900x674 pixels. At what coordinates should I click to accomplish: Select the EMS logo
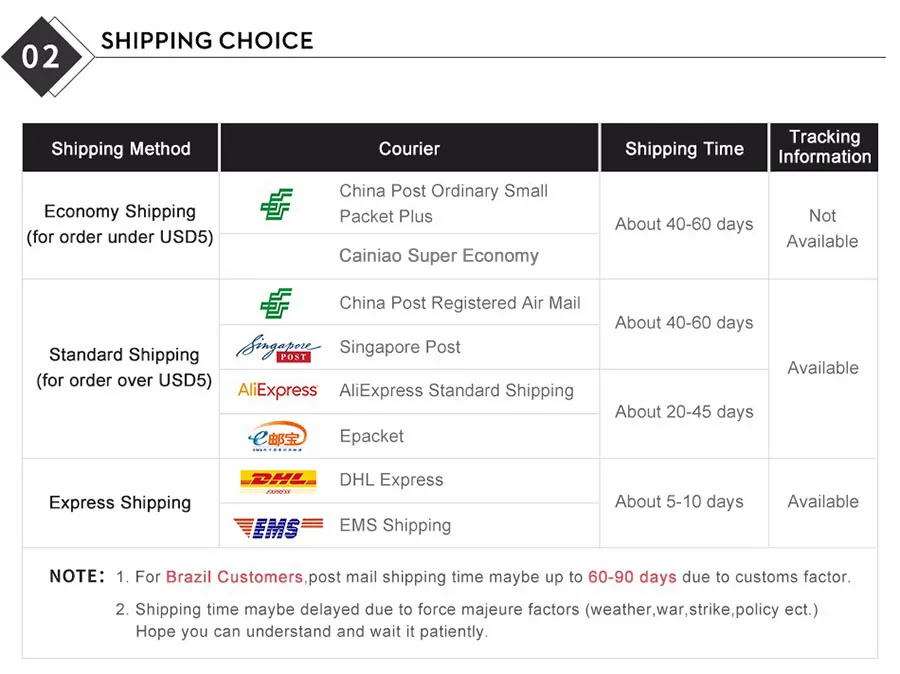click(278, 527)
